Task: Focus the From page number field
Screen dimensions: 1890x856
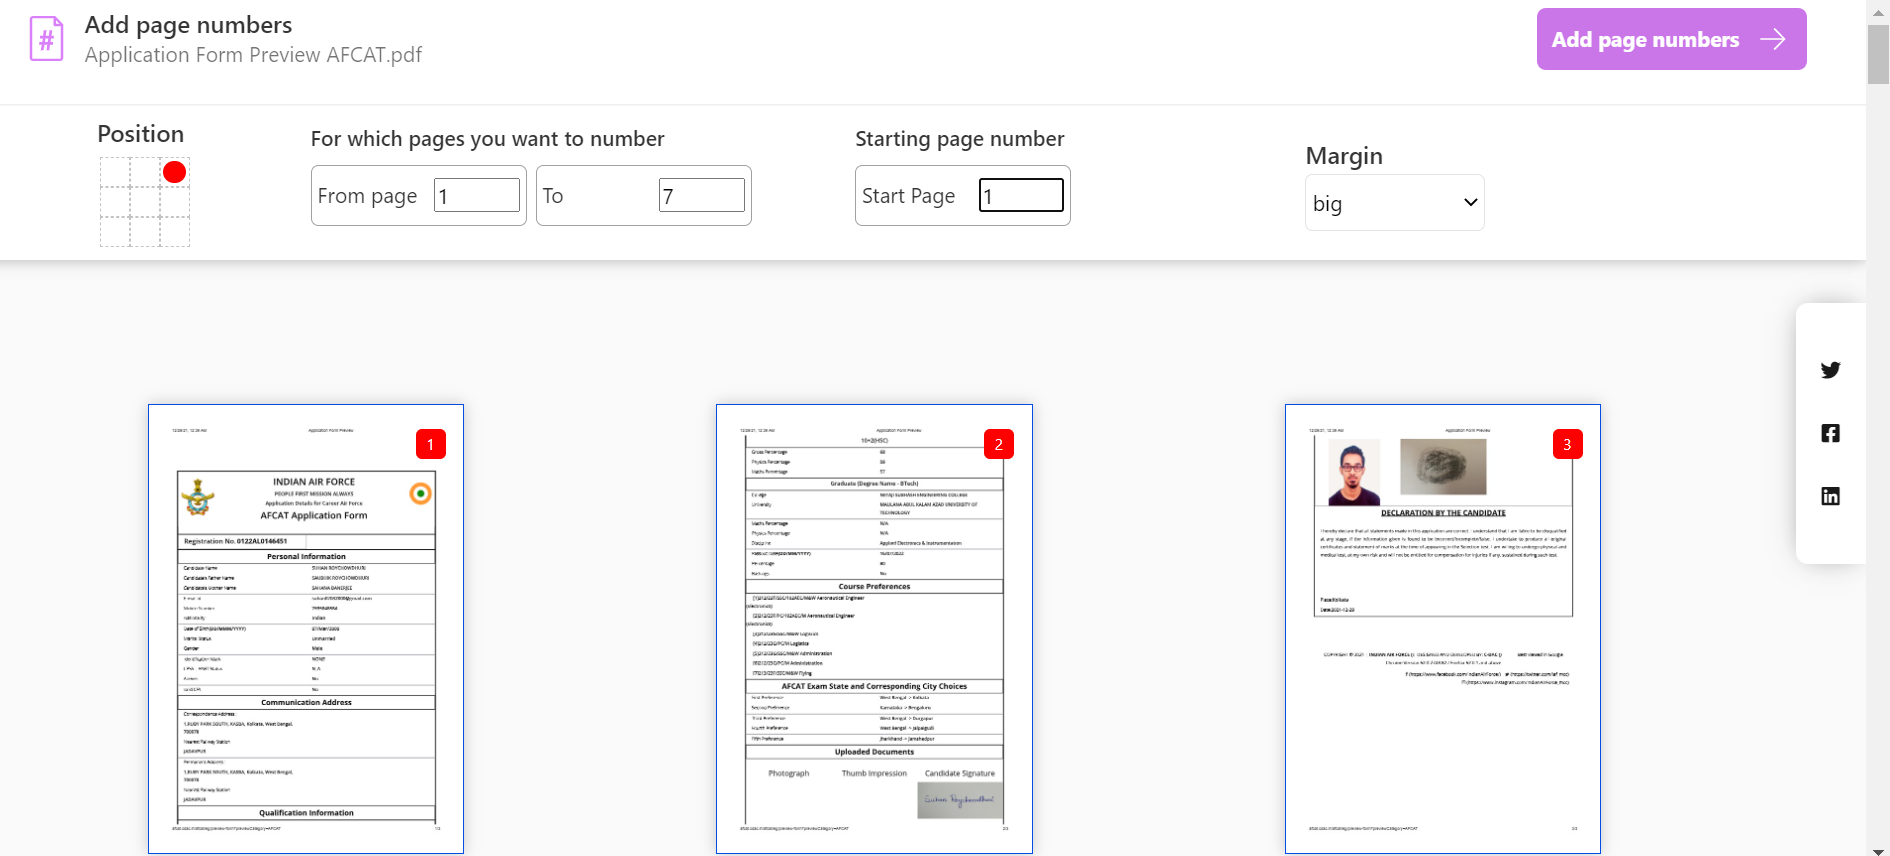Action: (x=477, y=195)
